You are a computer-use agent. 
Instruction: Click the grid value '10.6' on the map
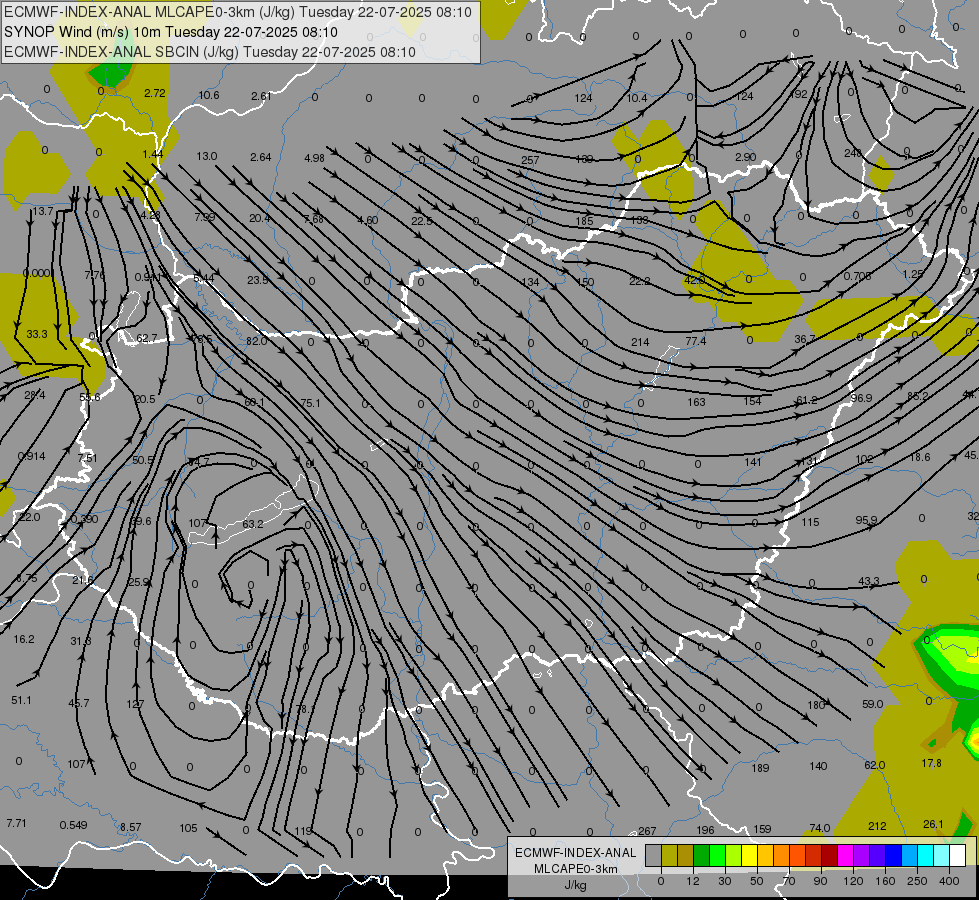(x=209, y=95)
